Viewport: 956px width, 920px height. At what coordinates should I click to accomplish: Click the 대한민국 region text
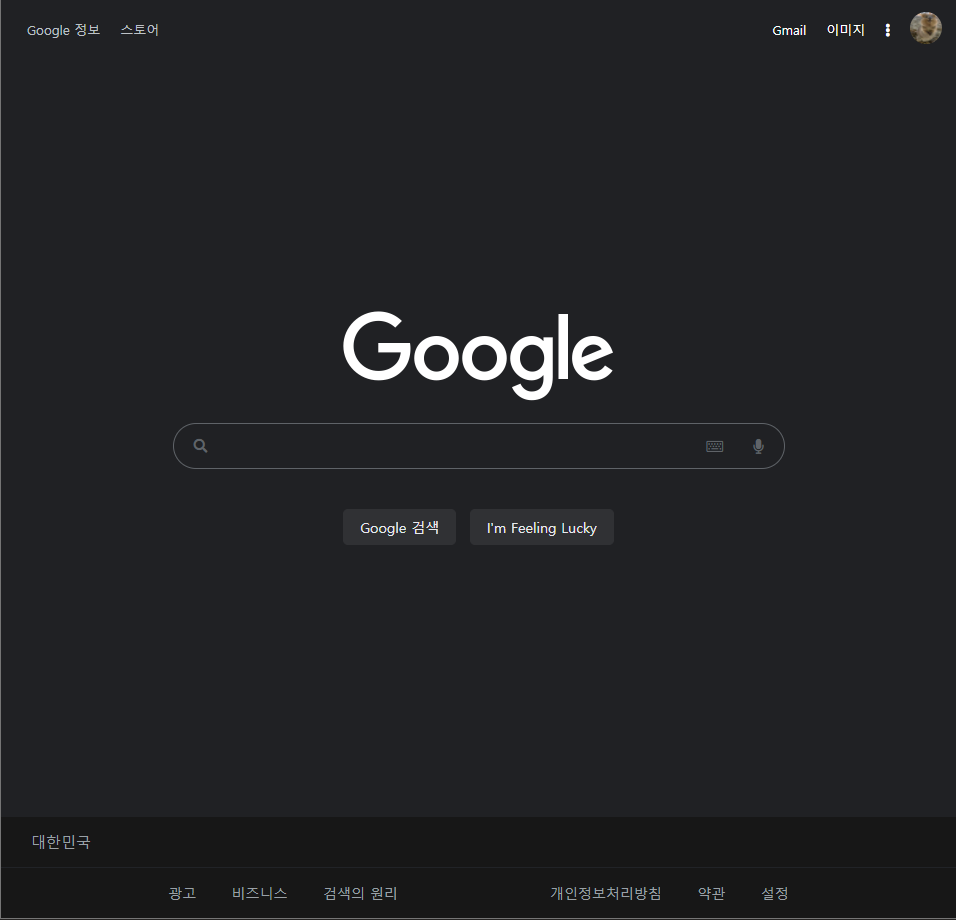click(x=61, y=842)
